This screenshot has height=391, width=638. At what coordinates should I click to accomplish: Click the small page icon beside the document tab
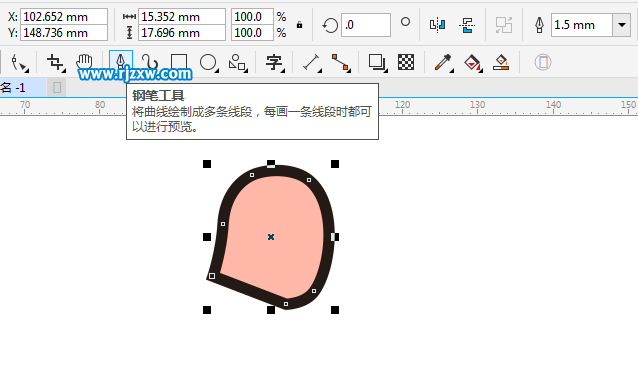pyautogui.click(x=57, y=87)
